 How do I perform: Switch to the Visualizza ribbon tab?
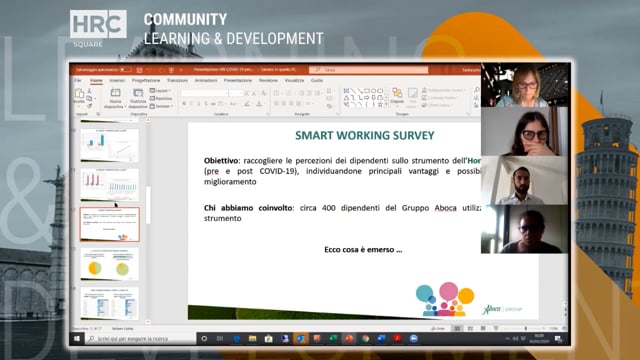pyautogui.click(x=295, y=80)
